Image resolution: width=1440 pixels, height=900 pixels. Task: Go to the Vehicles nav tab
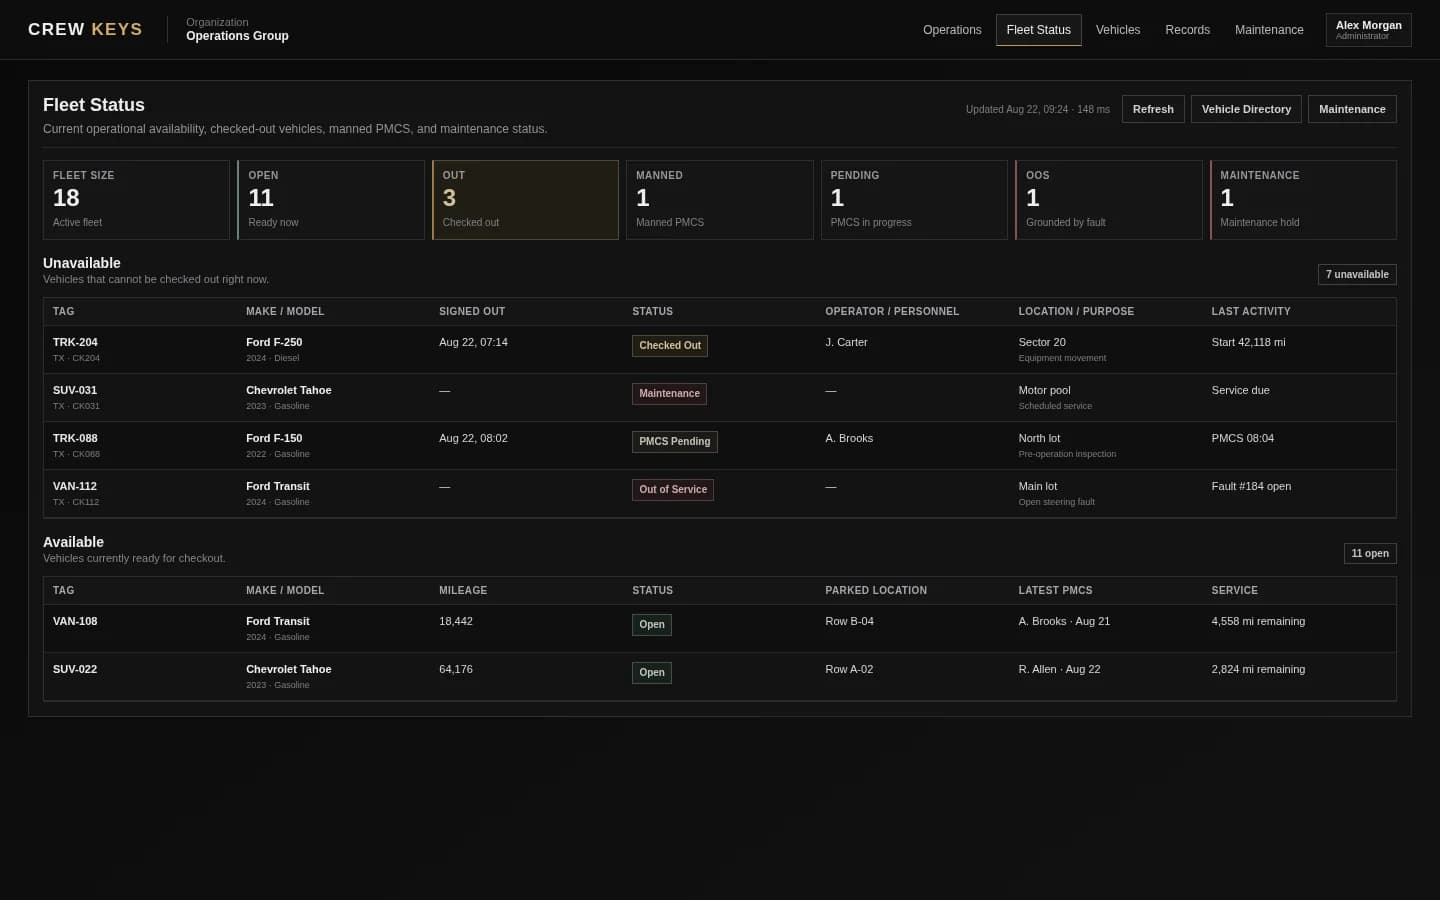pos(1118,30)
